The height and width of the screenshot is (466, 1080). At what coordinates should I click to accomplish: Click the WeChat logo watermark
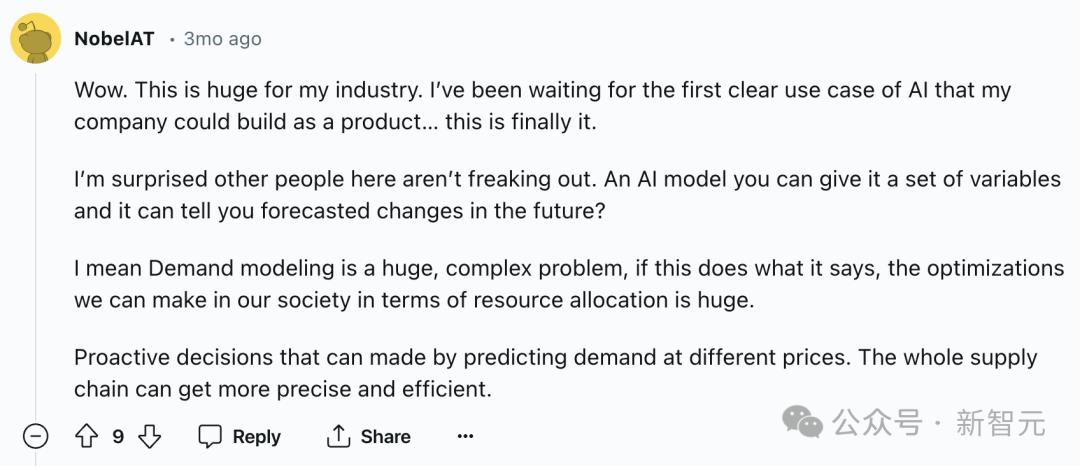tap(803, 422)
